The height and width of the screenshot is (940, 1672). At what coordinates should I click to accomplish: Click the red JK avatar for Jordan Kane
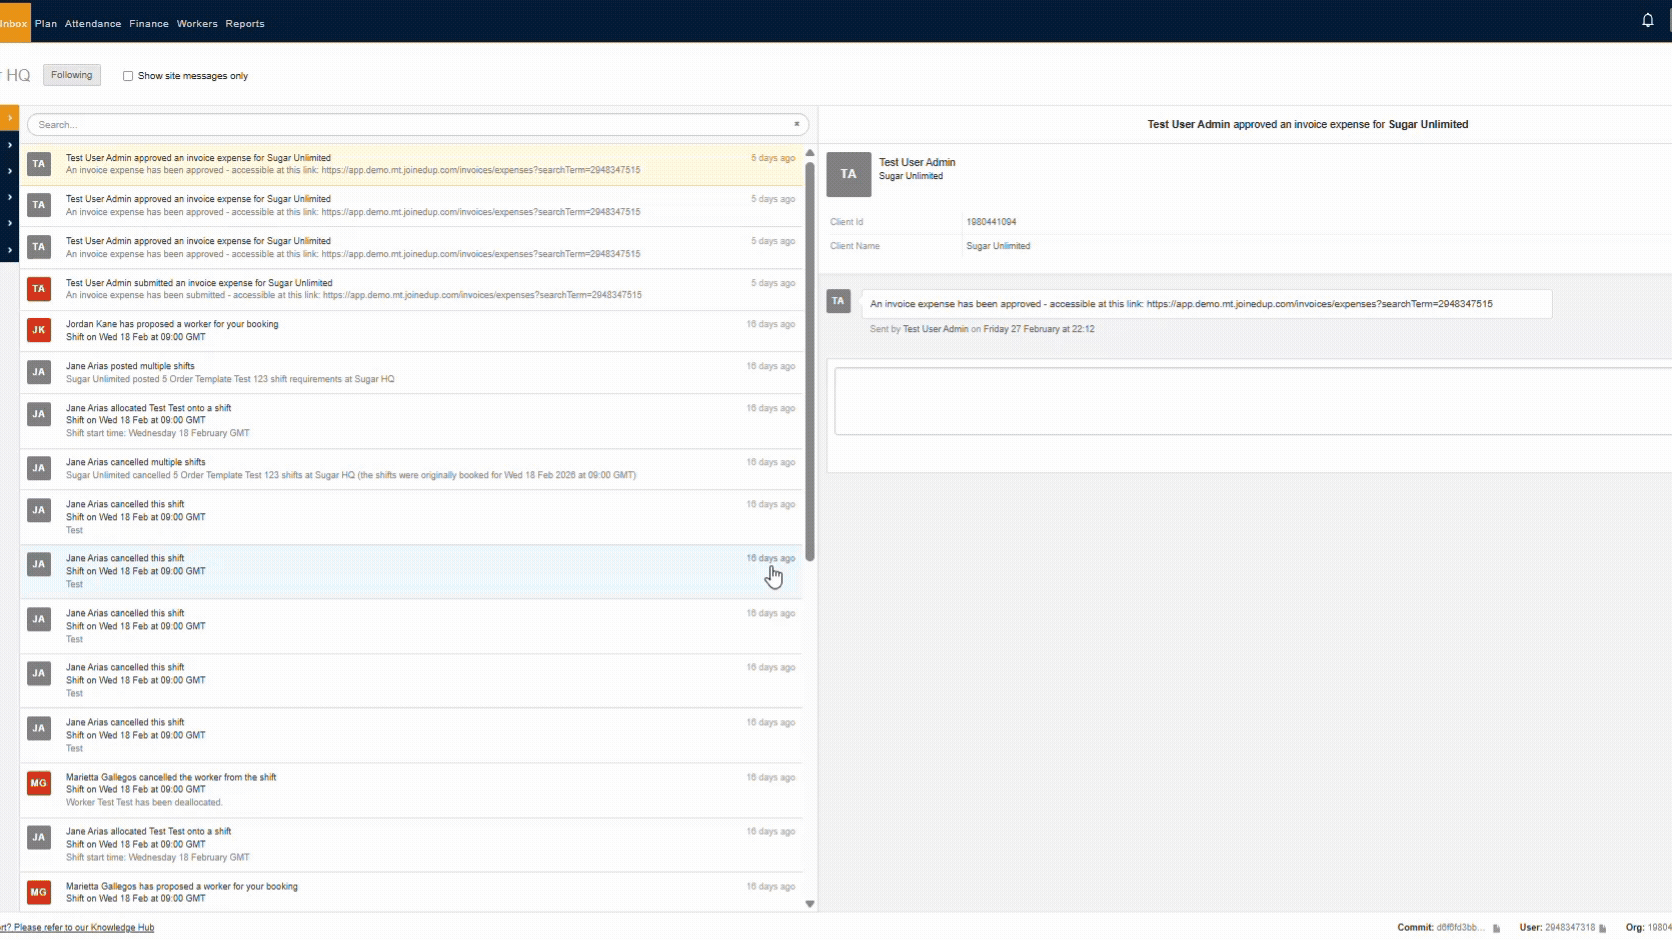(38, 330)
